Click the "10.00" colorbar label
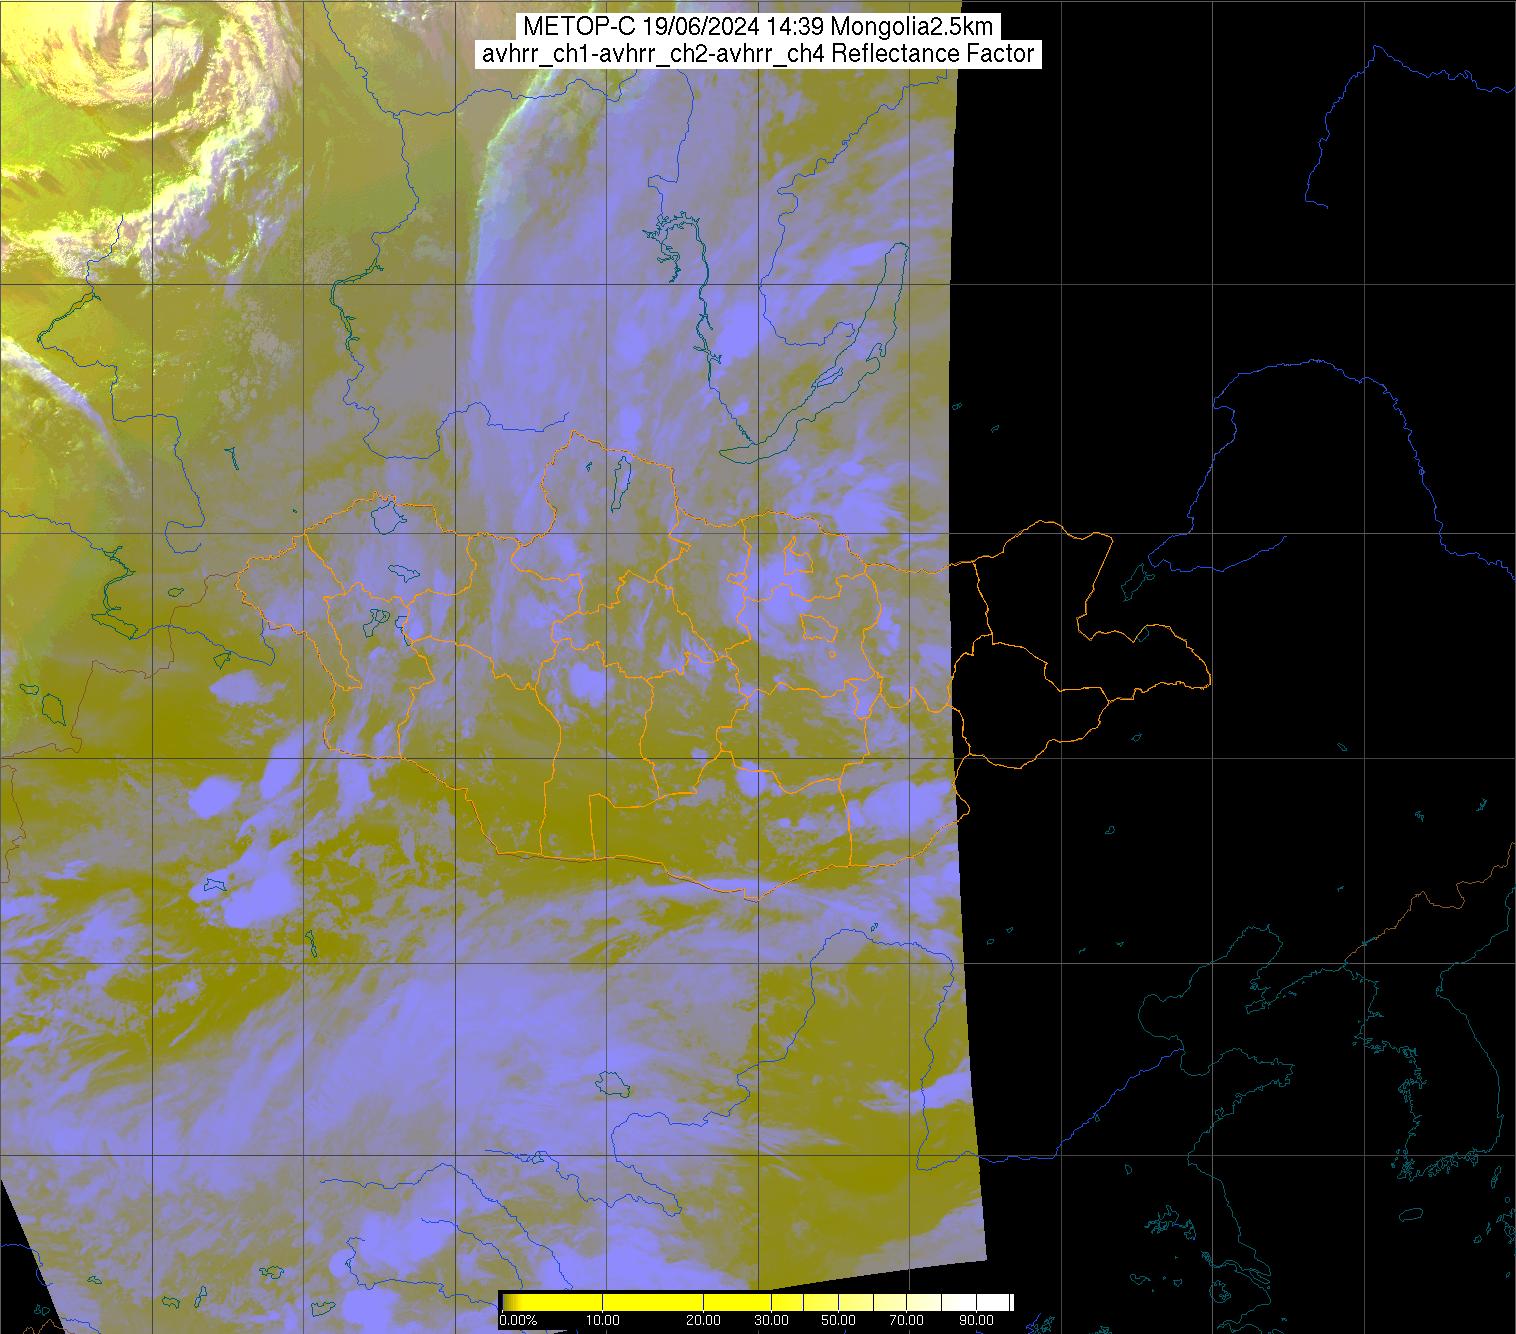 pos(603,1320)
